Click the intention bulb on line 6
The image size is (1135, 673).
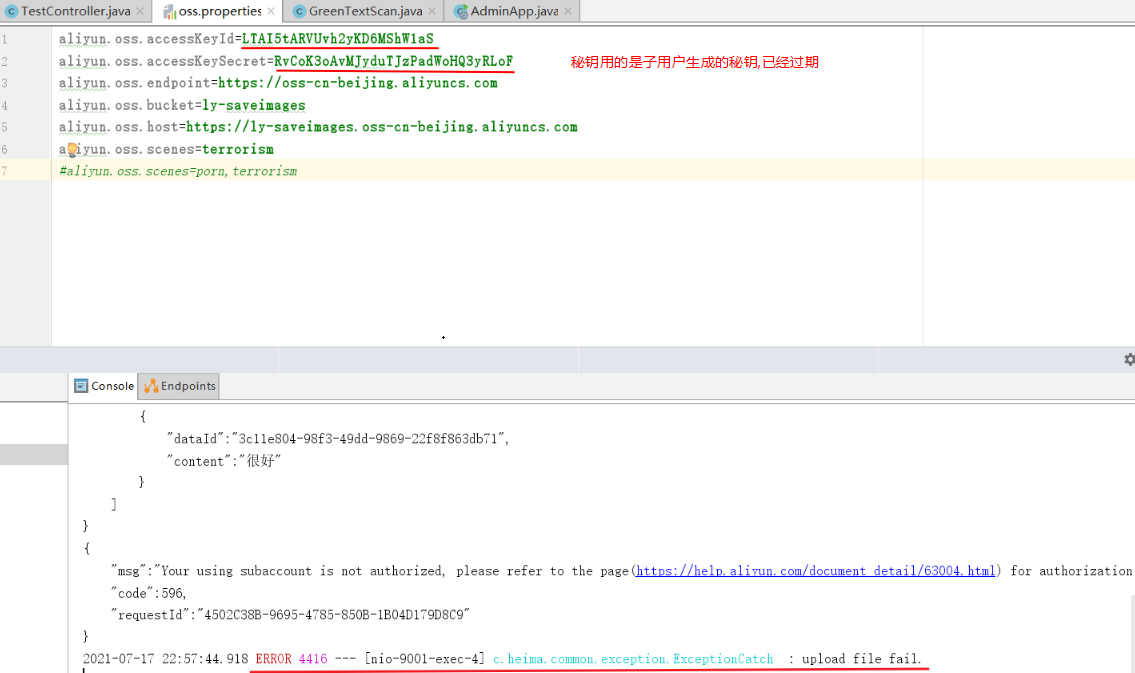coord(70,149)
